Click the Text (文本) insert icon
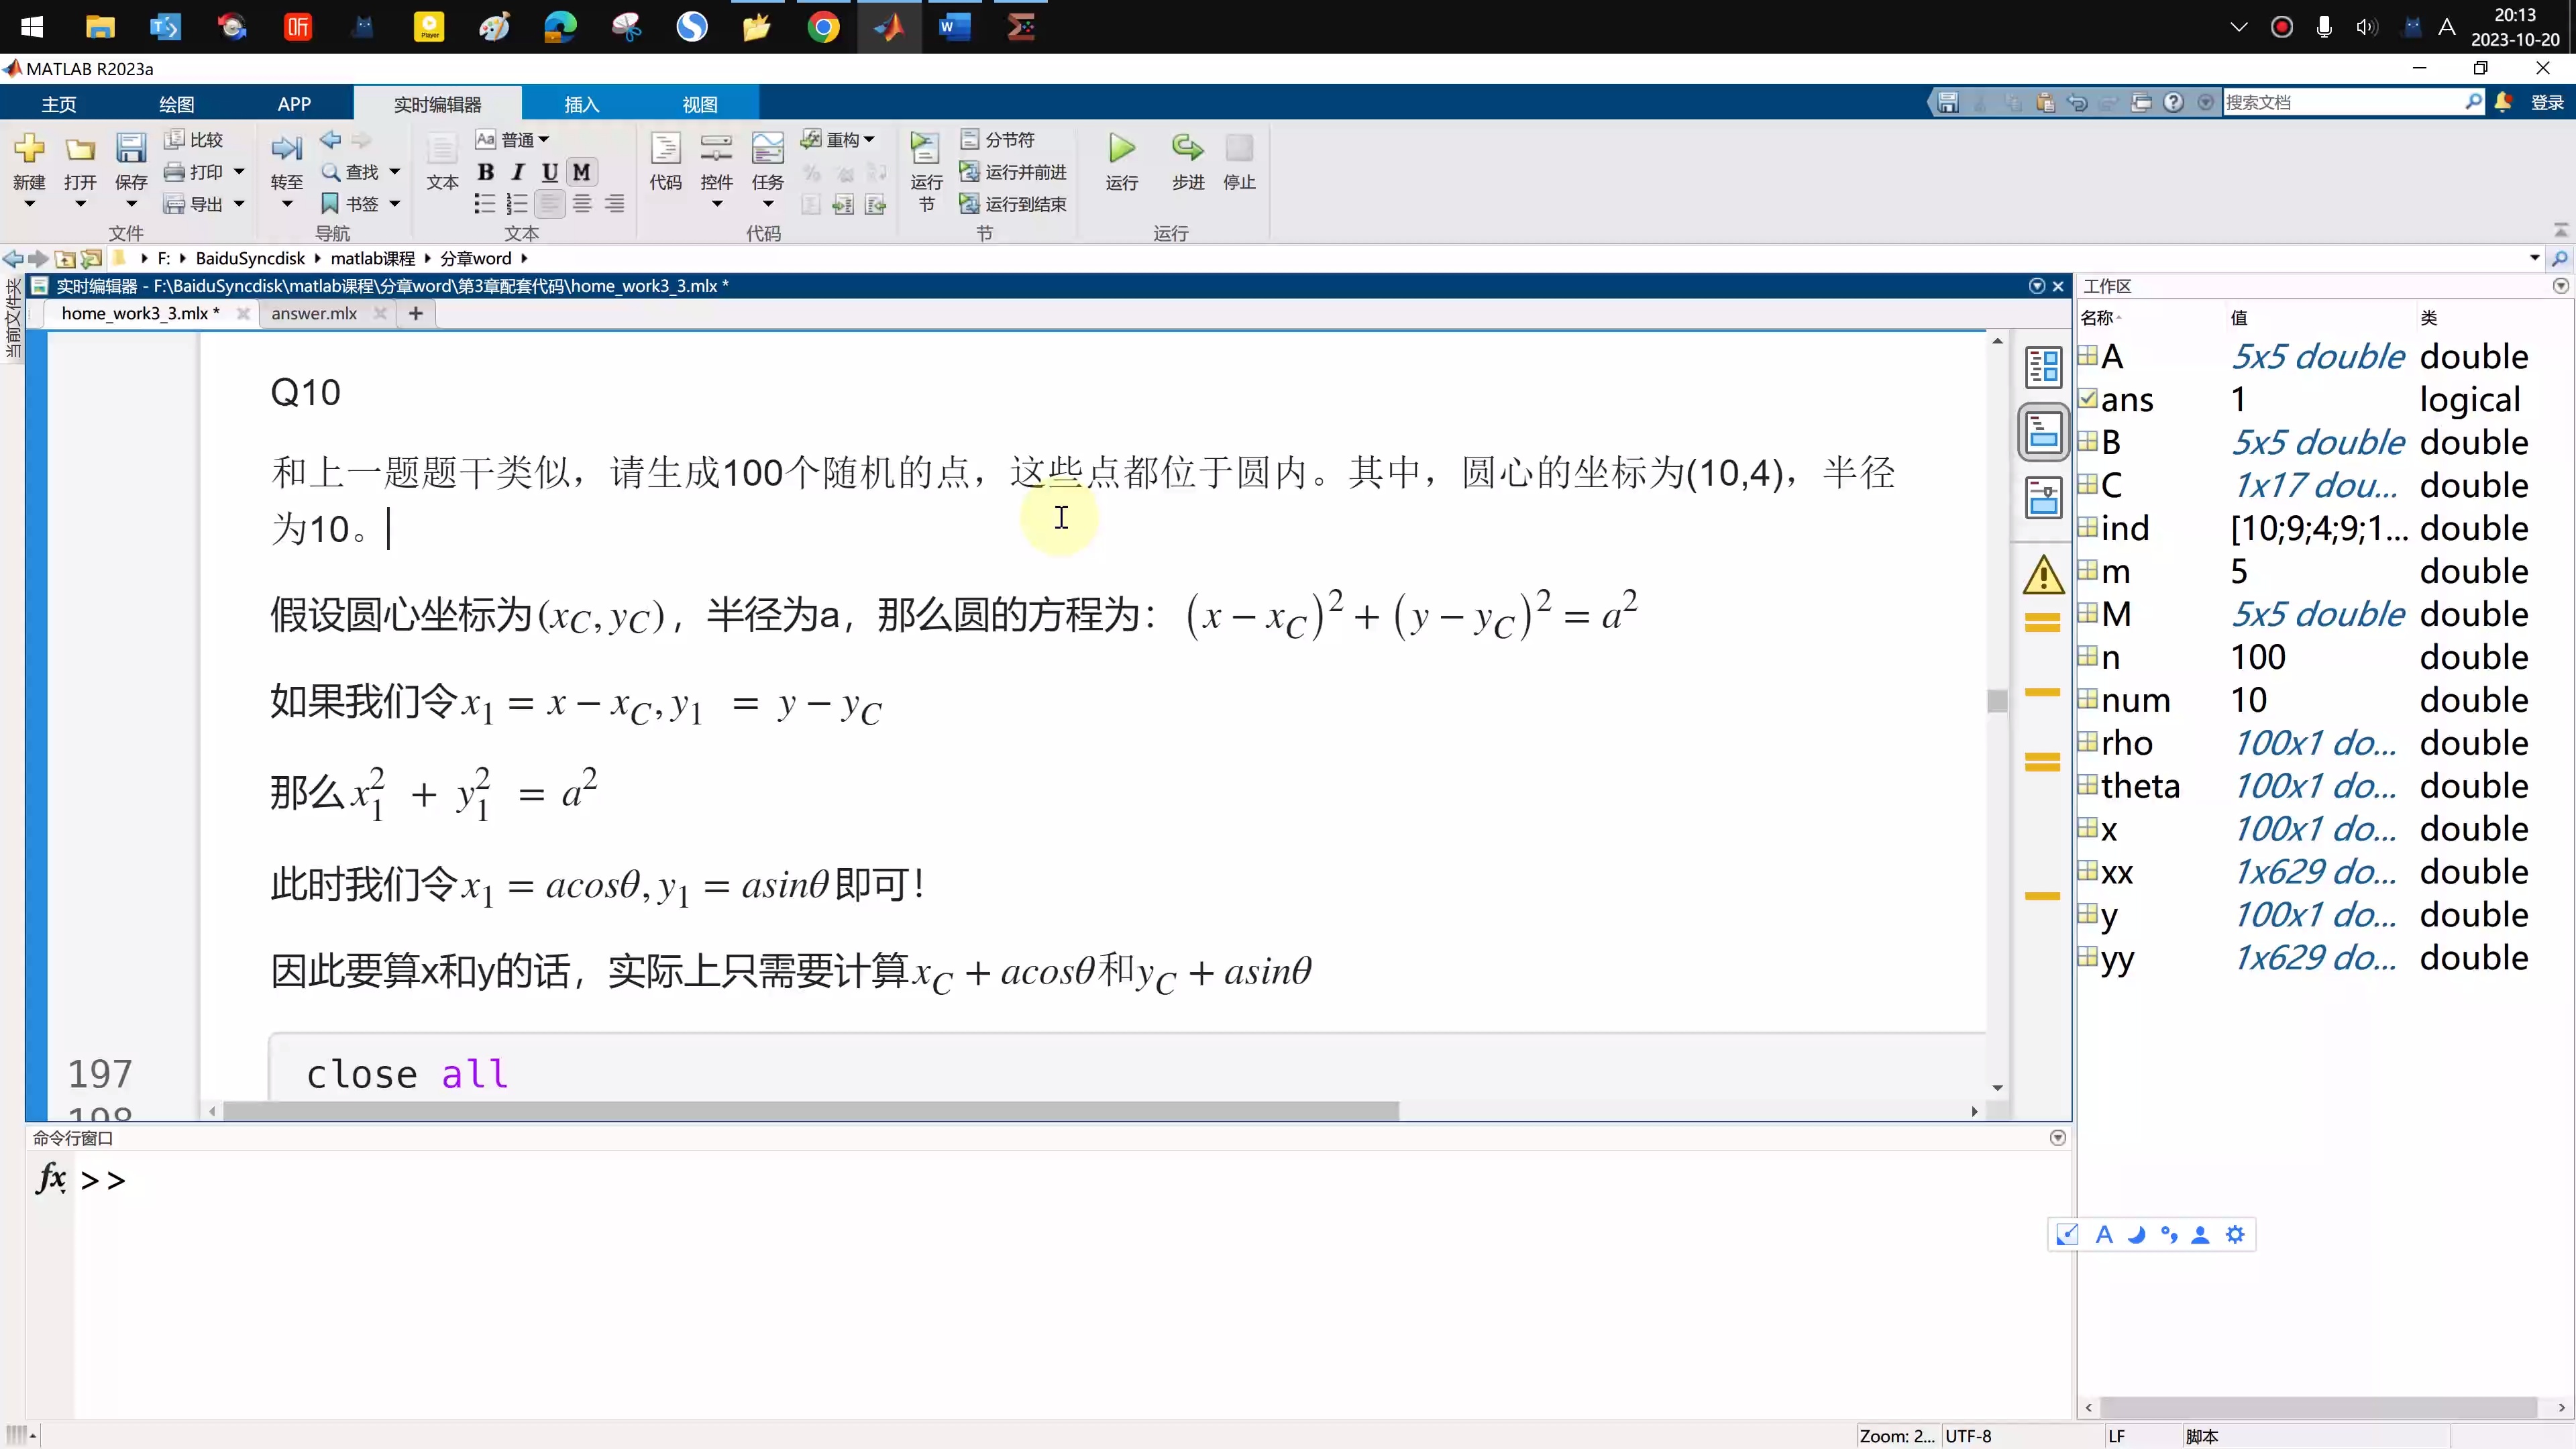Image resolution: width=2576 pixels, height=1449 pixels. [x=441, y=149]
